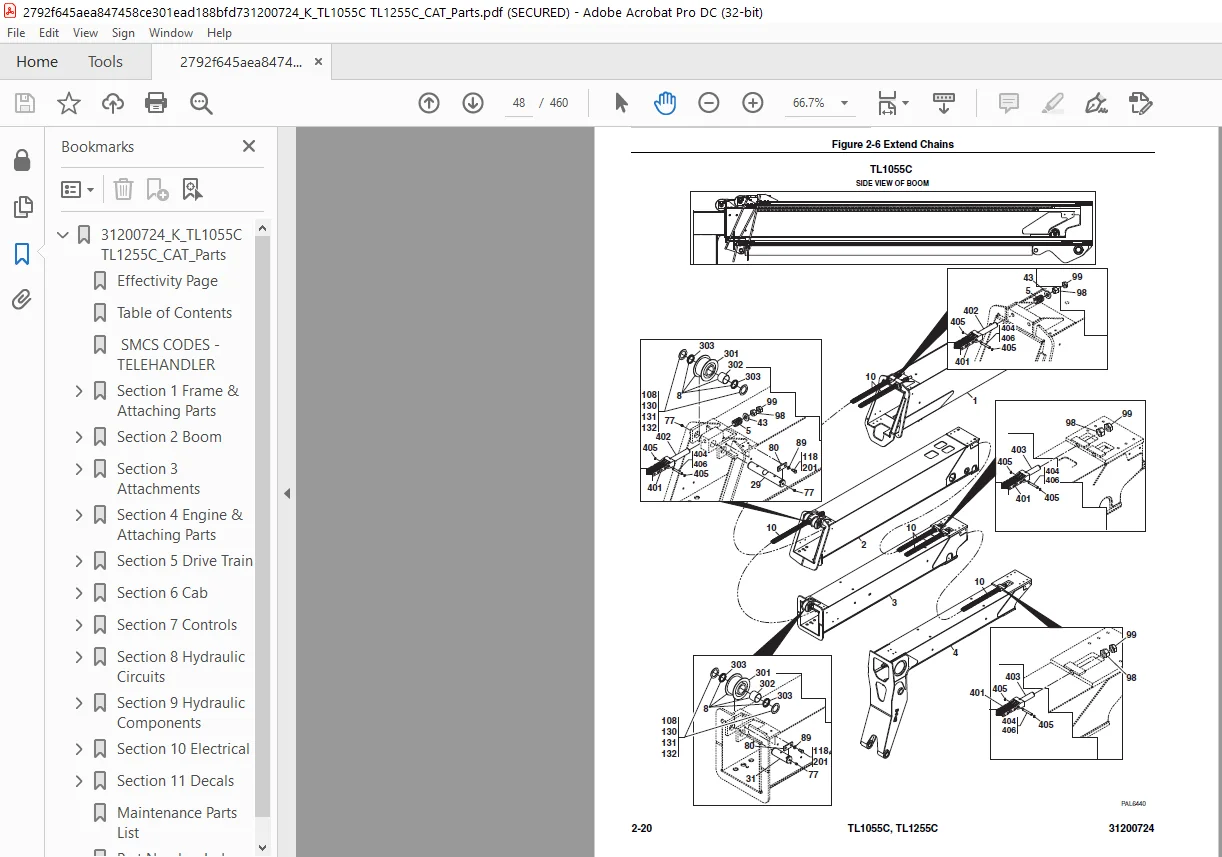
Task: Toggle the bookmarks panel icon
Action: 22,254
